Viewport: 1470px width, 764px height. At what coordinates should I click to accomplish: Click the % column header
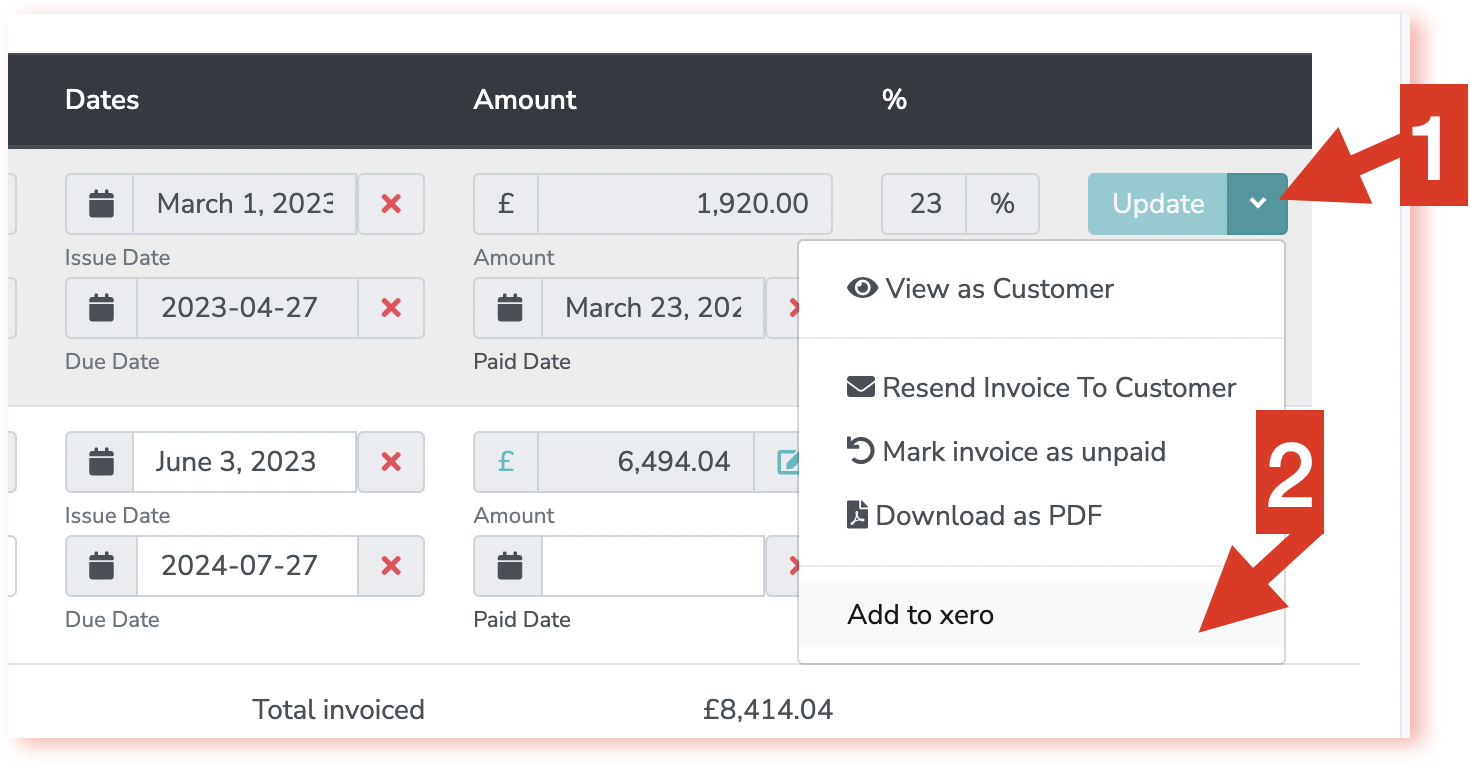[894, 100]
